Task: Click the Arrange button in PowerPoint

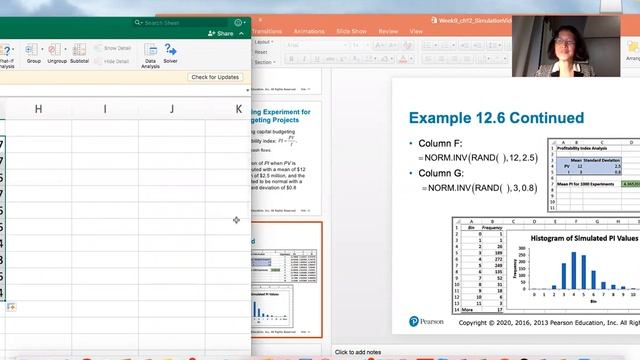Action: click(x=633, y=51)
